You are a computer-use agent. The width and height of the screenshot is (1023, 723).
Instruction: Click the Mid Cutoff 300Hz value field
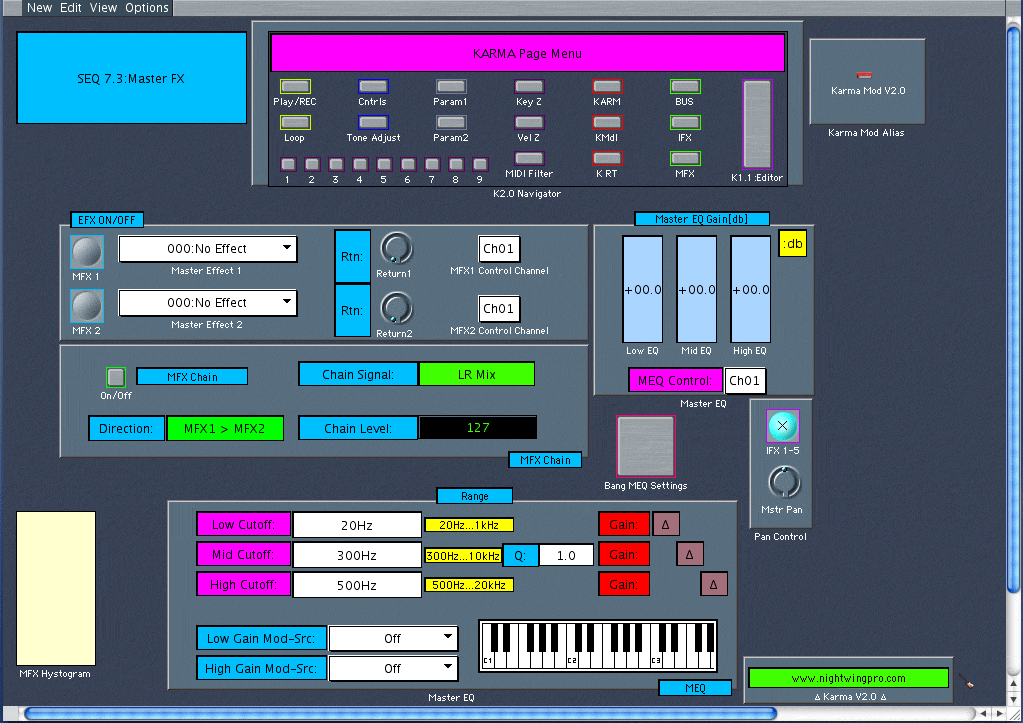click(x=357, y=555)
